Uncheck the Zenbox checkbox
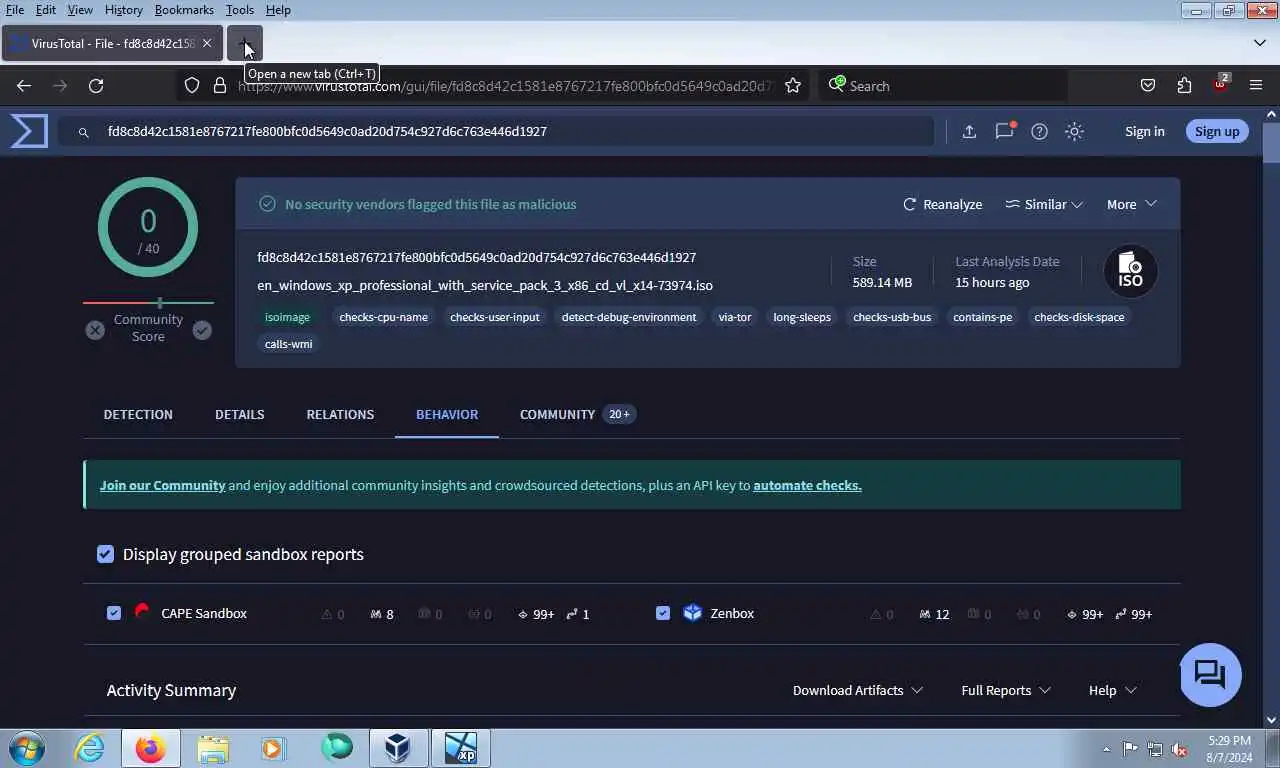The image size is (1280, 768). tap(662, 613)
